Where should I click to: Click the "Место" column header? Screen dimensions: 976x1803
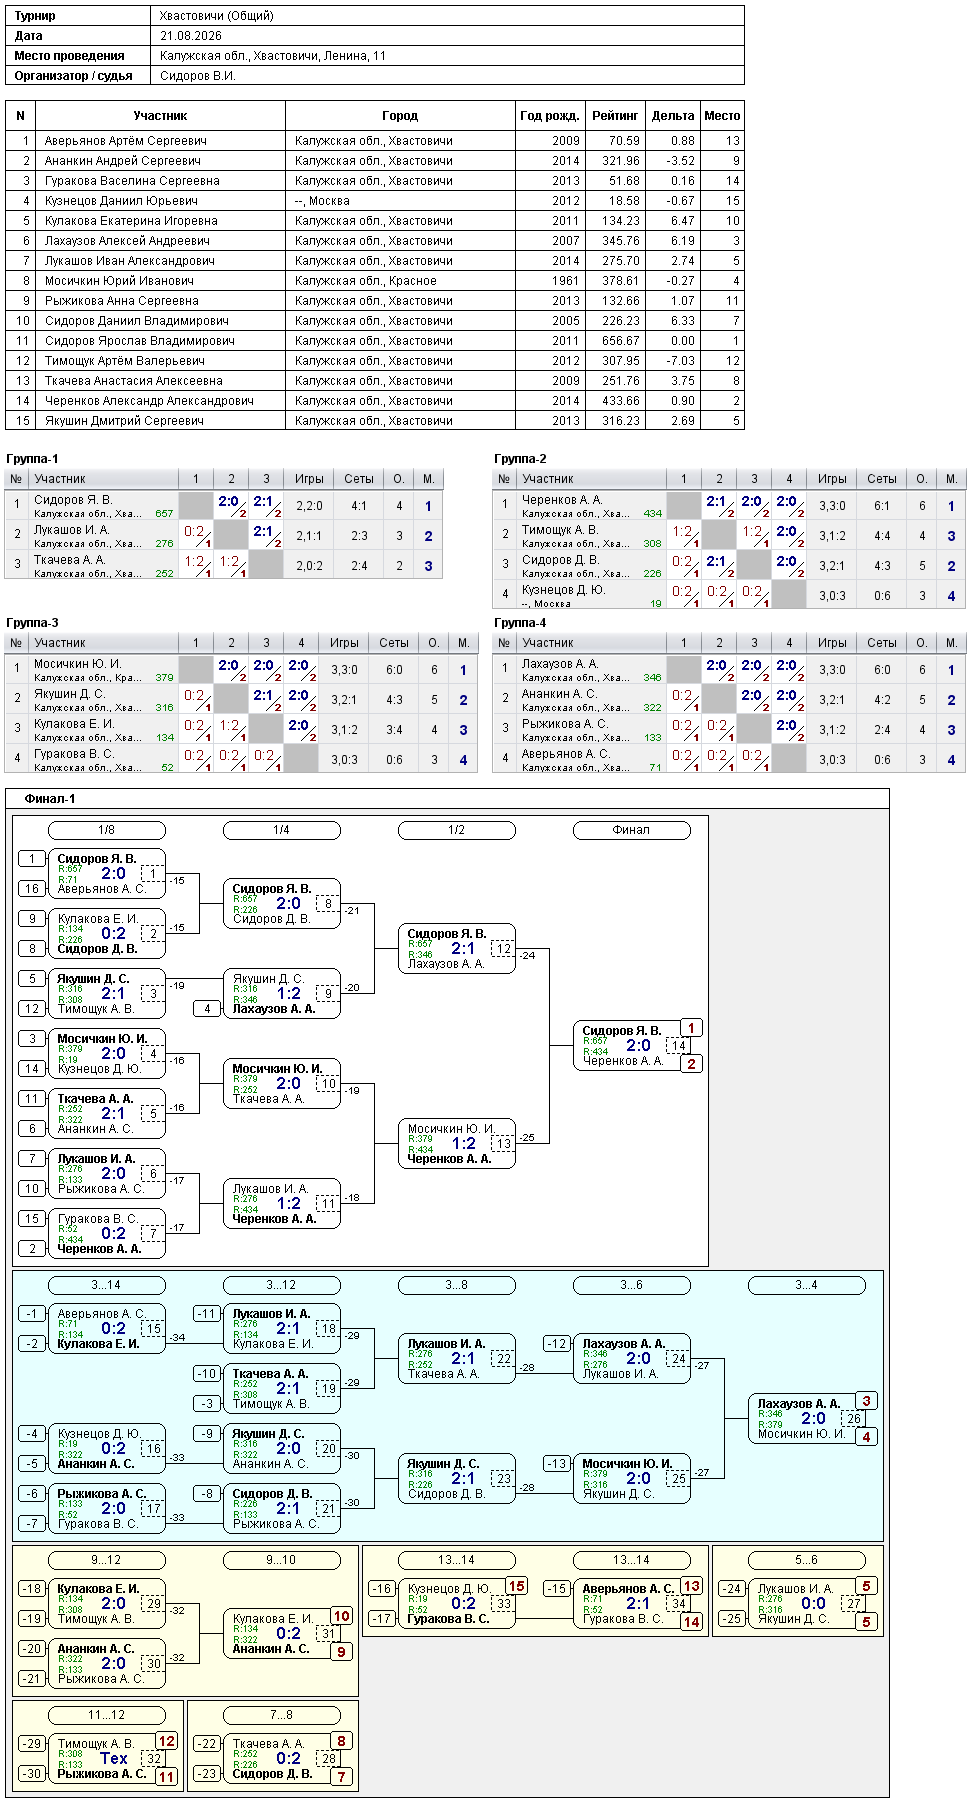[722, 116]
